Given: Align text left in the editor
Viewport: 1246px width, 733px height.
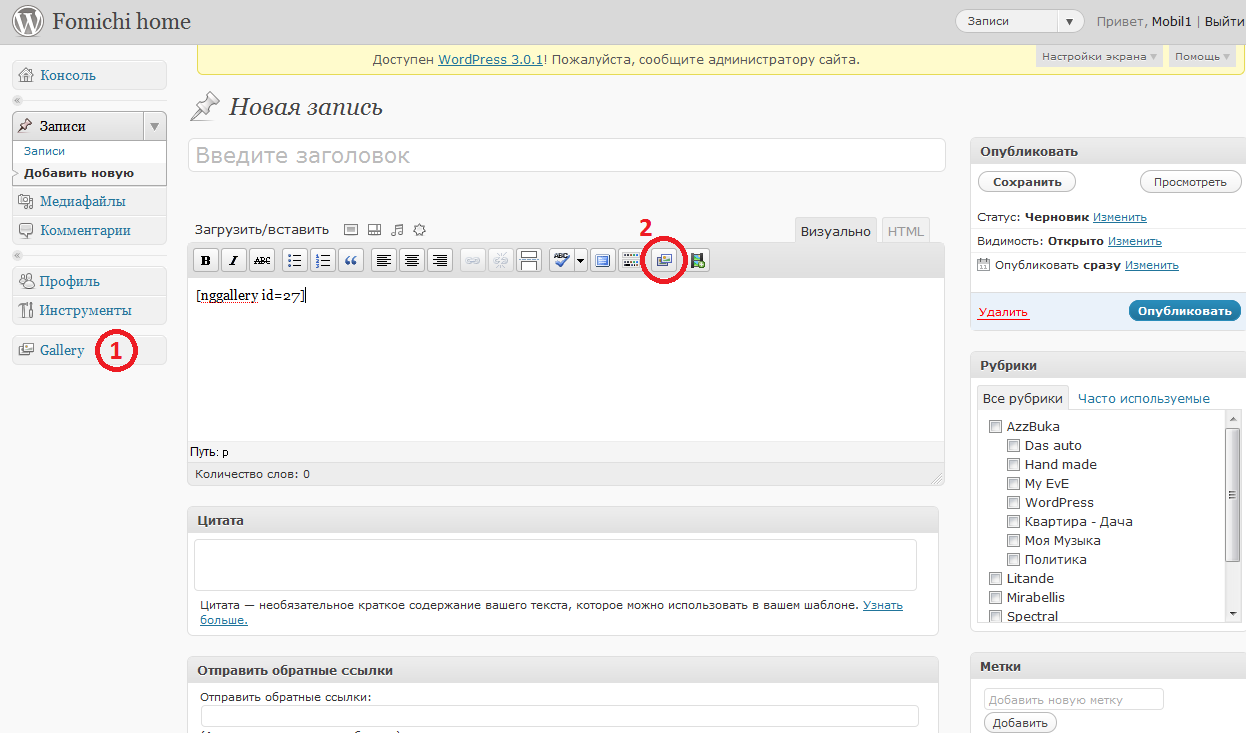Looking at the screenshot, I should pyautogui.click(x=384, y=260).
